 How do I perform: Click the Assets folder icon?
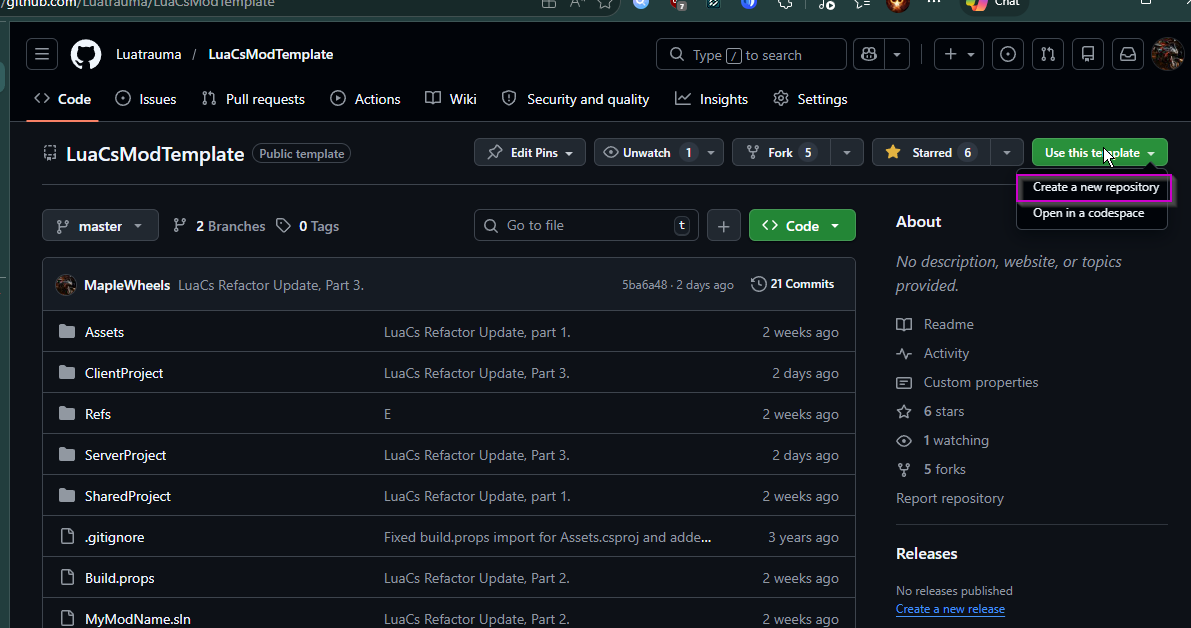67,332
